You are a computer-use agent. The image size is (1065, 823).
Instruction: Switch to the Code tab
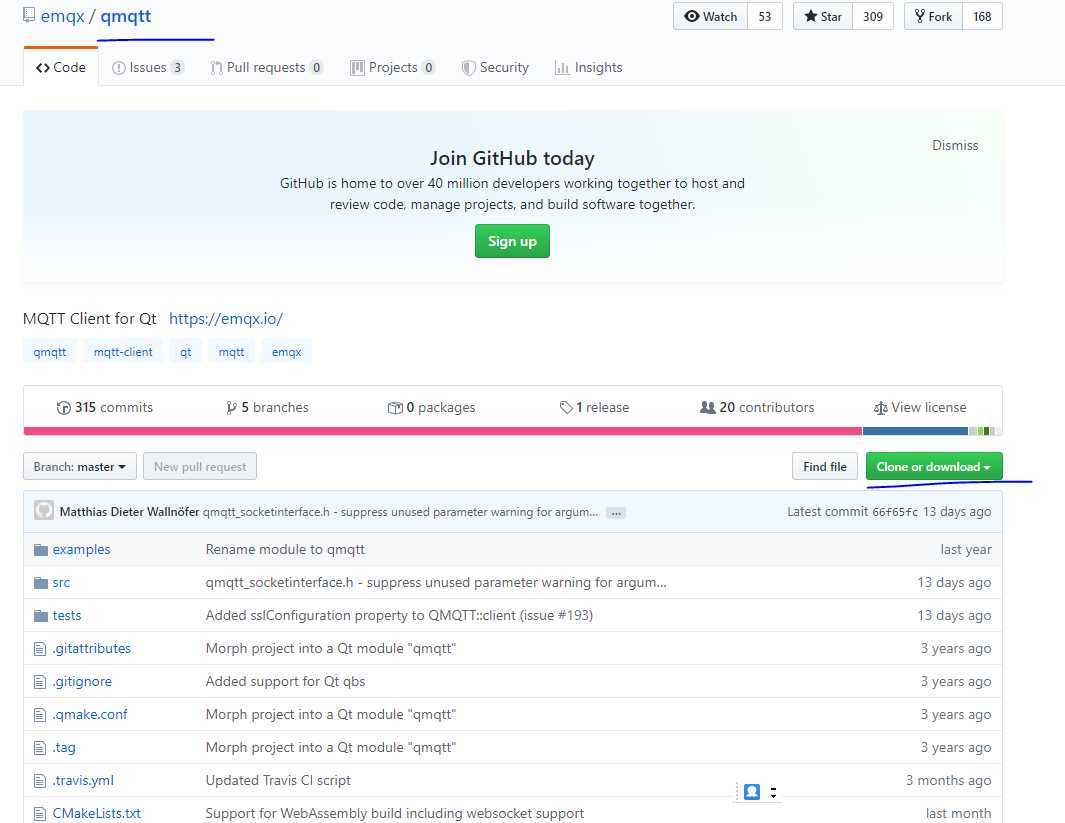coord(60,67)
